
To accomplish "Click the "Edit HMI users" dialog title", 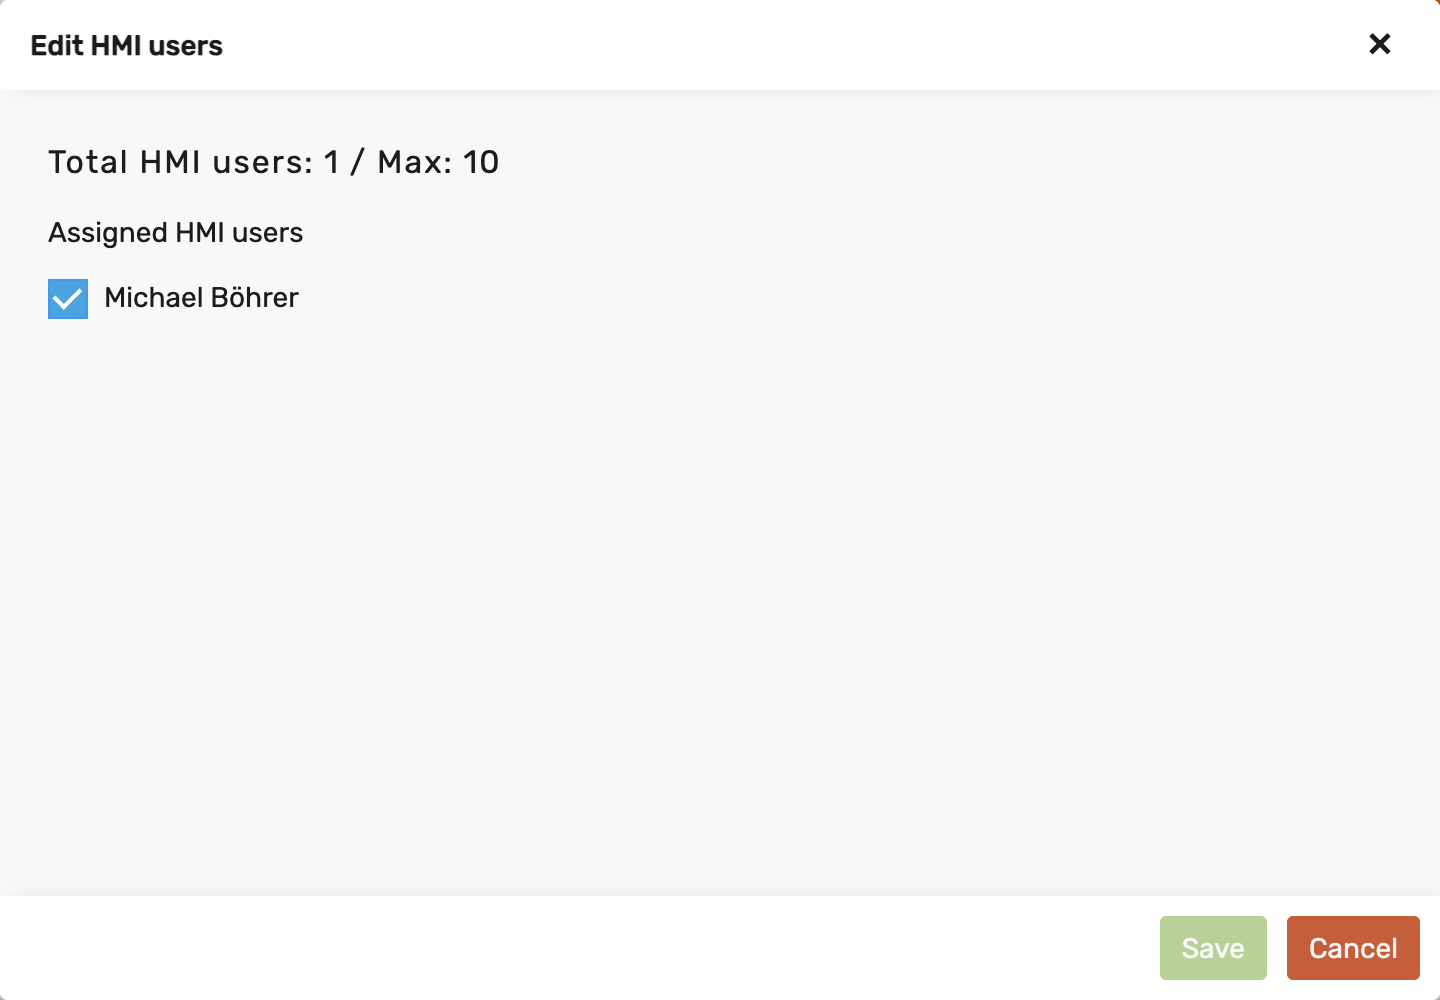I will point(127,46).
